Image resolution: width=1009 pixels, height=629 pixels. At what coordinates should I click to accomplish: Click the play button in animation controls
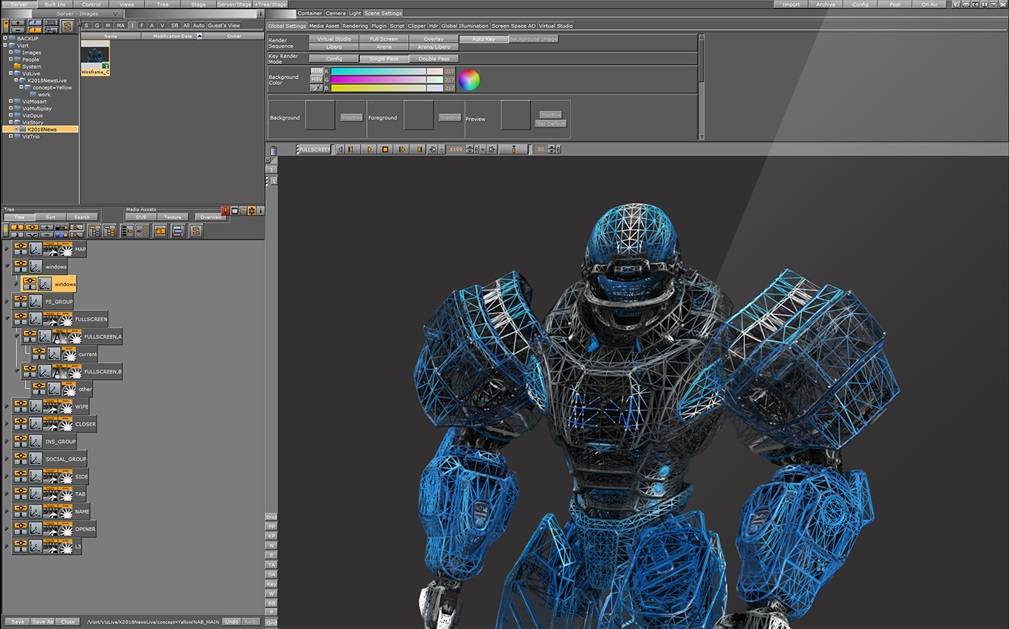click(x=369, y=149)
